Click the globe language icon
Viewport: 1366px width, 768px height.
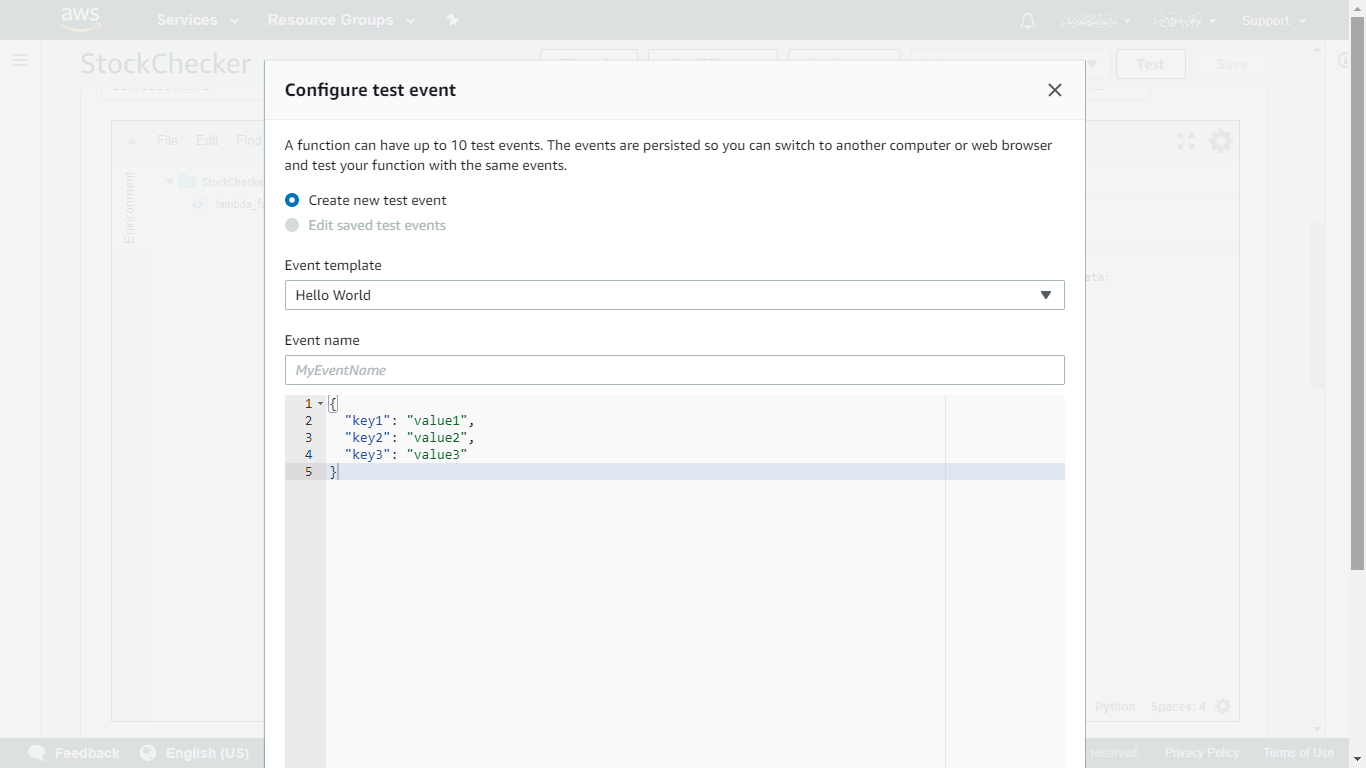click(148, 753)
